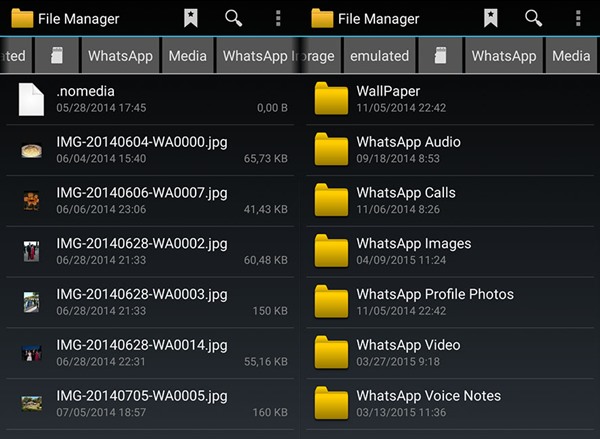Image resolution: width=600 pixels, height=439 pixels.
Task: Tap the WhatsApp Images folder name
Action: [x=414, y=244]
